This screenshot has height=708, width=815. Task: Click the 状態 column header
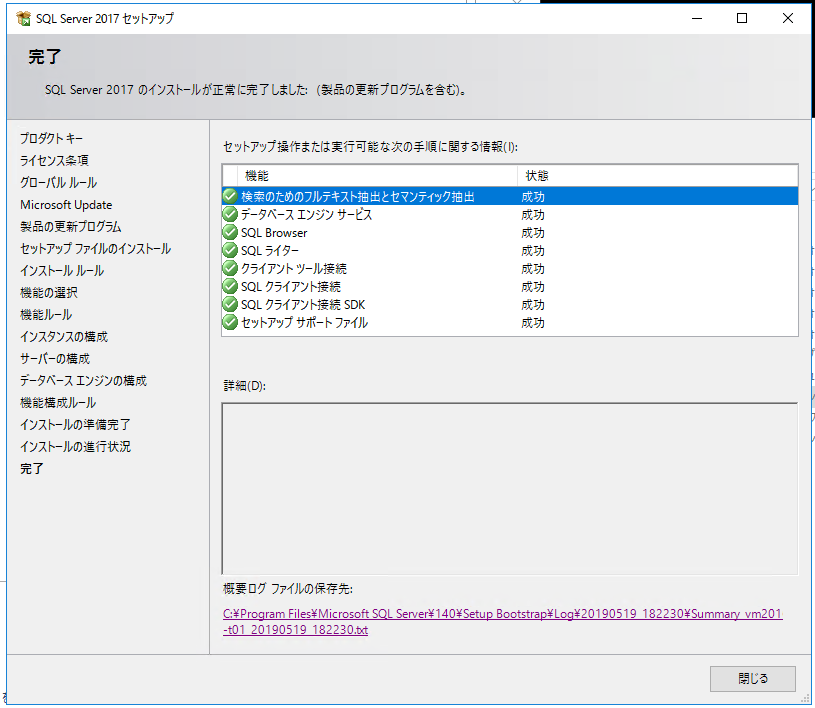coord(658,176)
